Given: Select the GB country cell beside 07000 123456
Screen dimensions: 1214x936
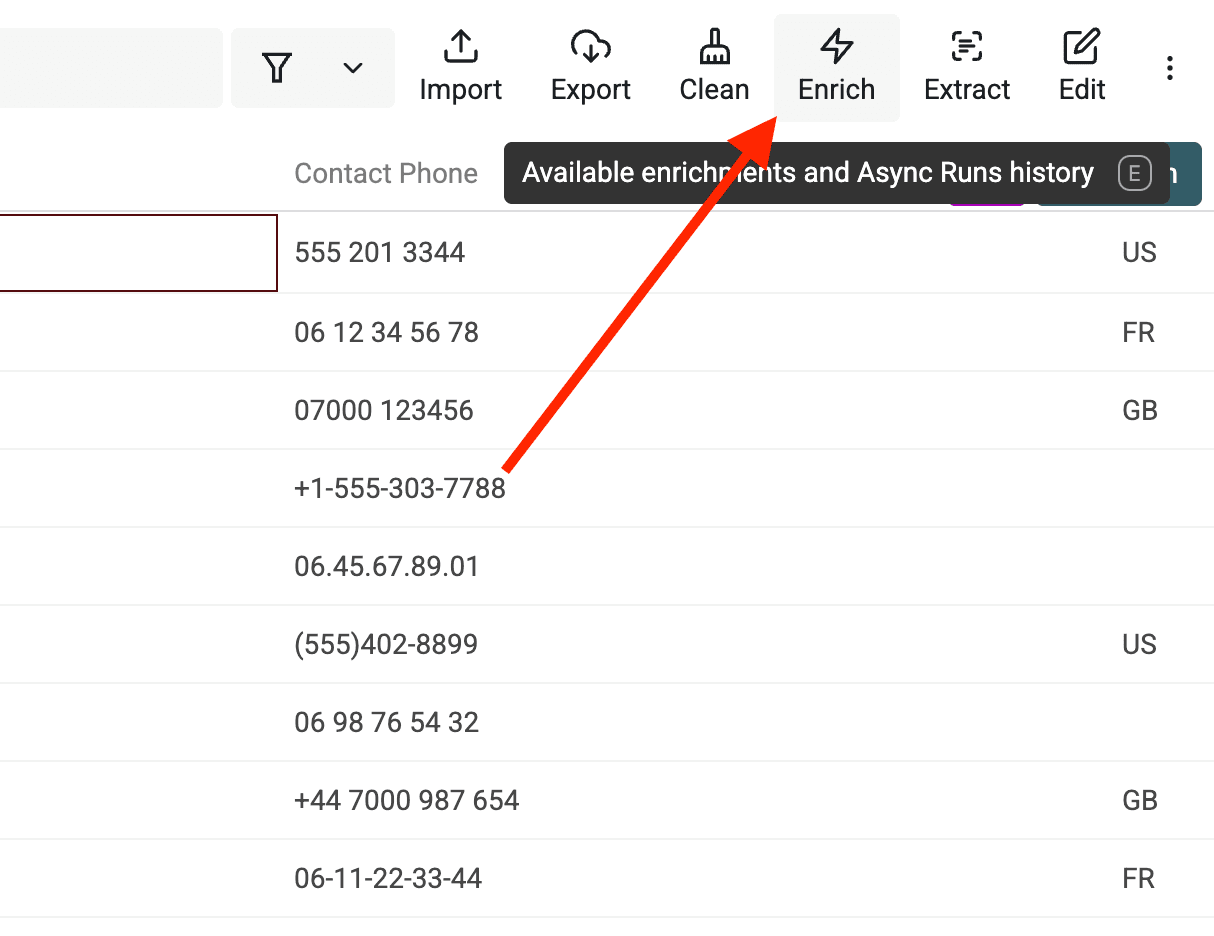Looking at the screenshot, I should (1139, 410).
